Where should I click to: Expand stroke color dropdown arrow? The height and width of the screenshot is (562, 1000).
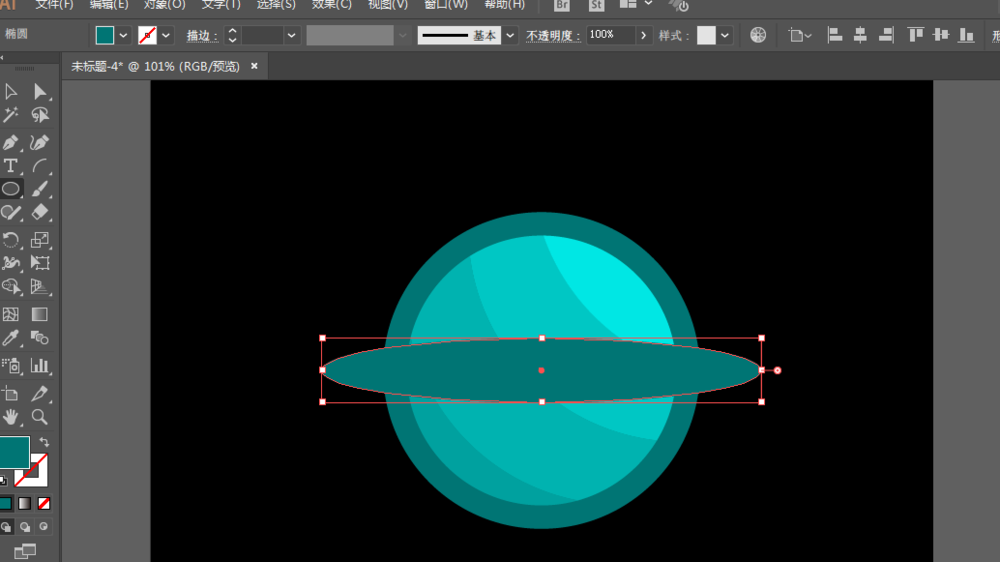point(166,36)
